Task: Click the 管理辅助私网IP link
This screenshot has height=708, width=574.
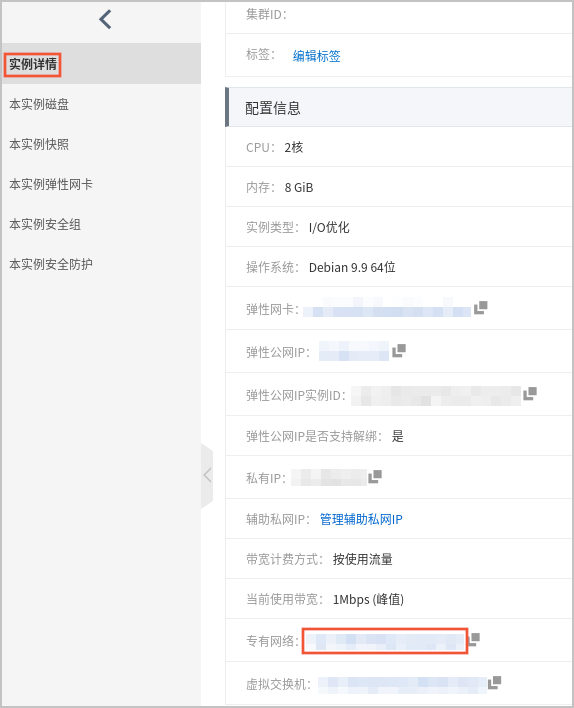Action: pyautogui.click(x=361, y=519)
